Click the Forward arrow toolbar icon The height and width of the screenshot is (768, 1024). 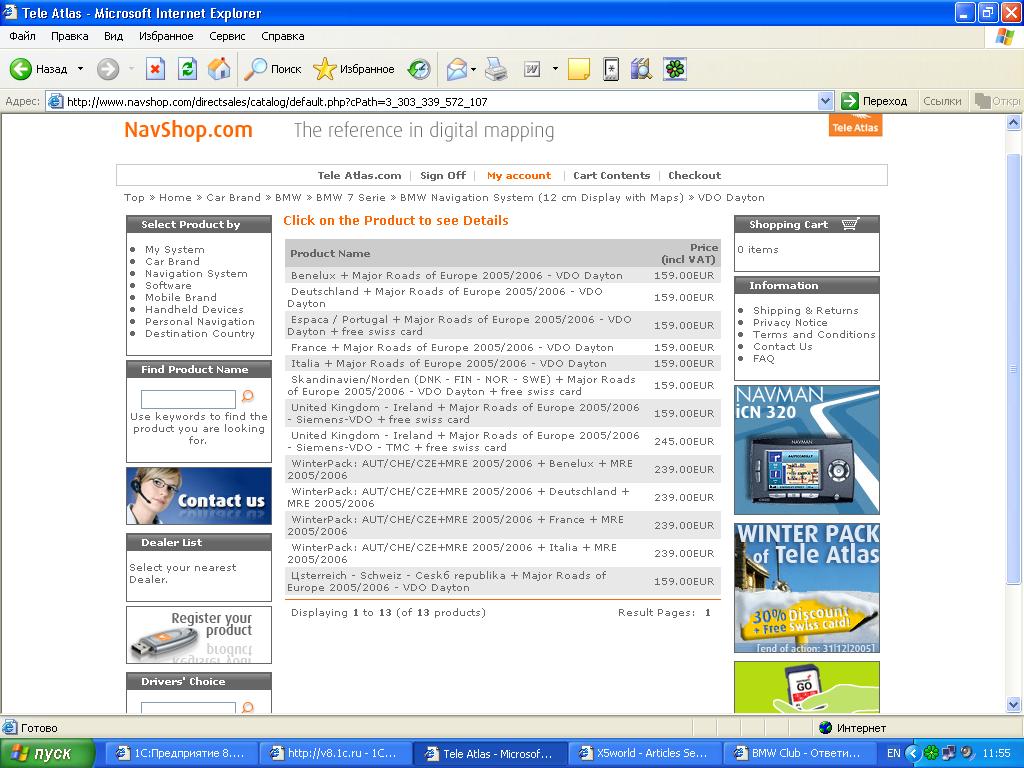(x=108, y=69)
